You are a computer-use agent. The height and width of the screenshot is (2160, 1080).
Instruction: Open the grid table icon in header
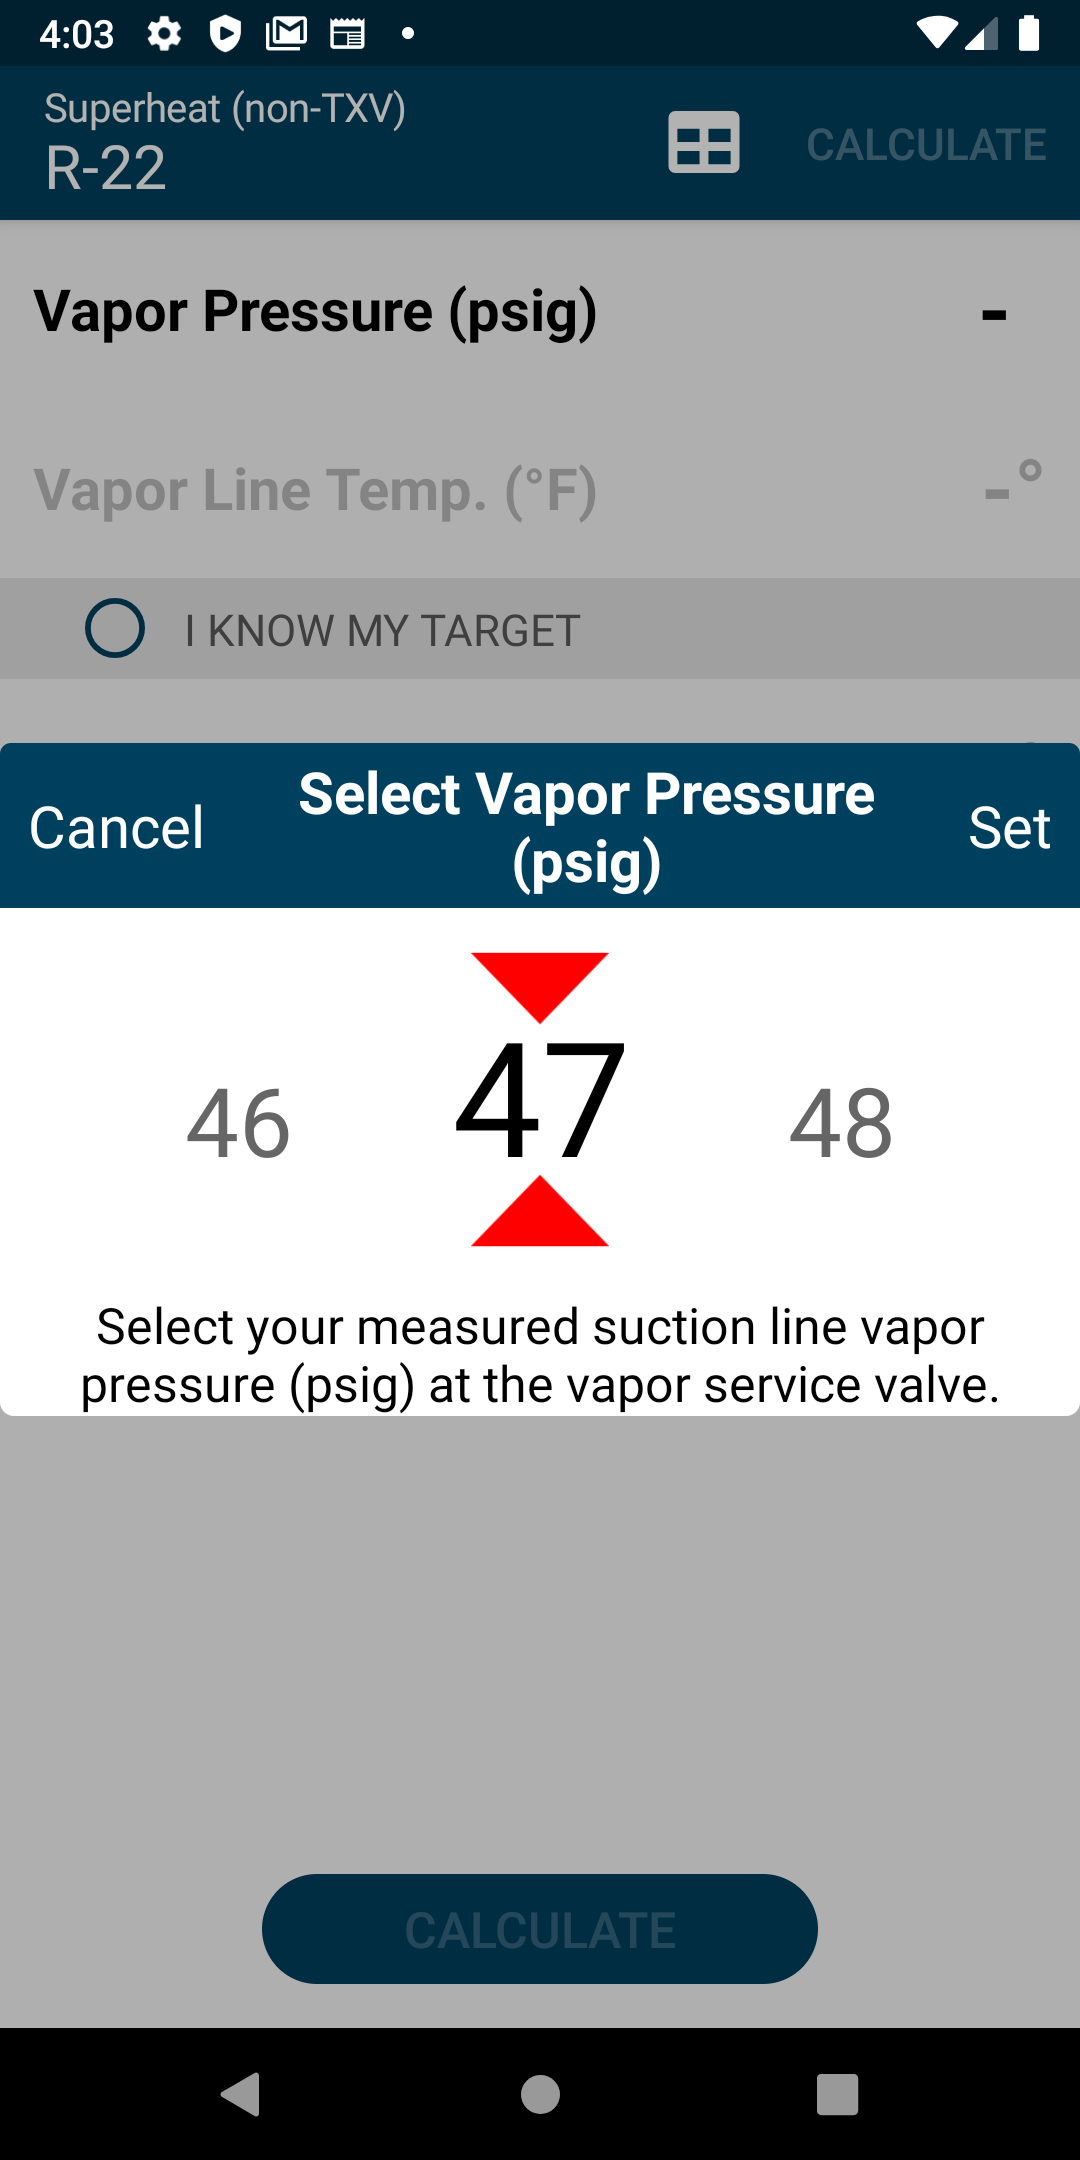pyautogui.click(x=704, y=142)
